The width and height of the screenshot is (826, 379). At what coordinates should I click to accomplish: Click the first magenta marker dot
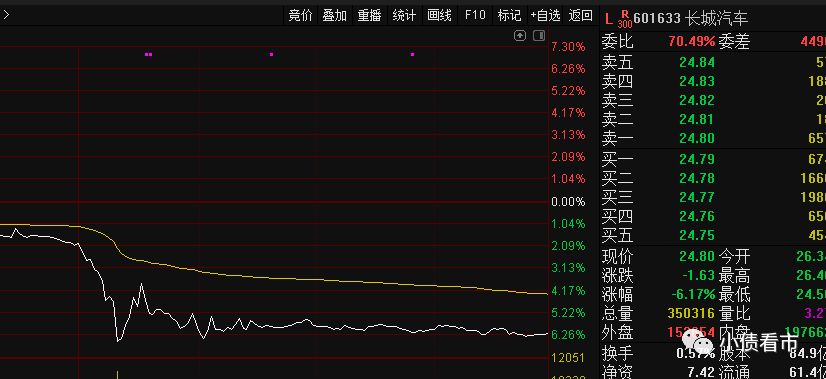(x=149, y=54)
